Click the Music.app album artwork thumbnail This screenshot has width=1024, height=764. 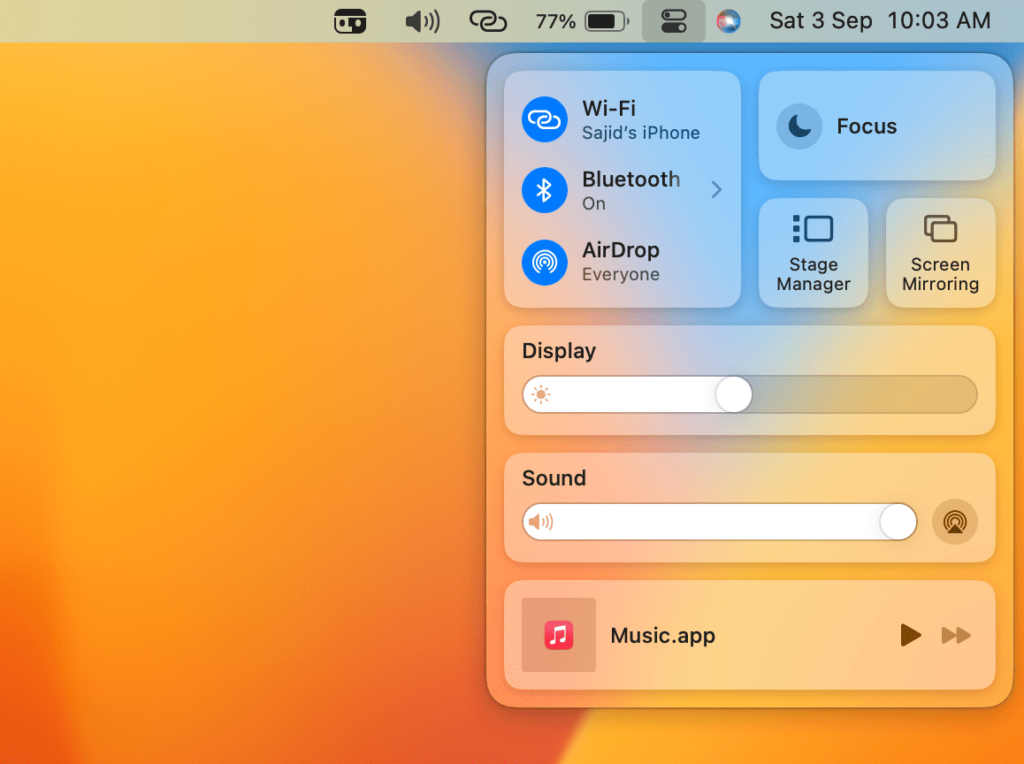pyautogui.click(x=558, y=635)
